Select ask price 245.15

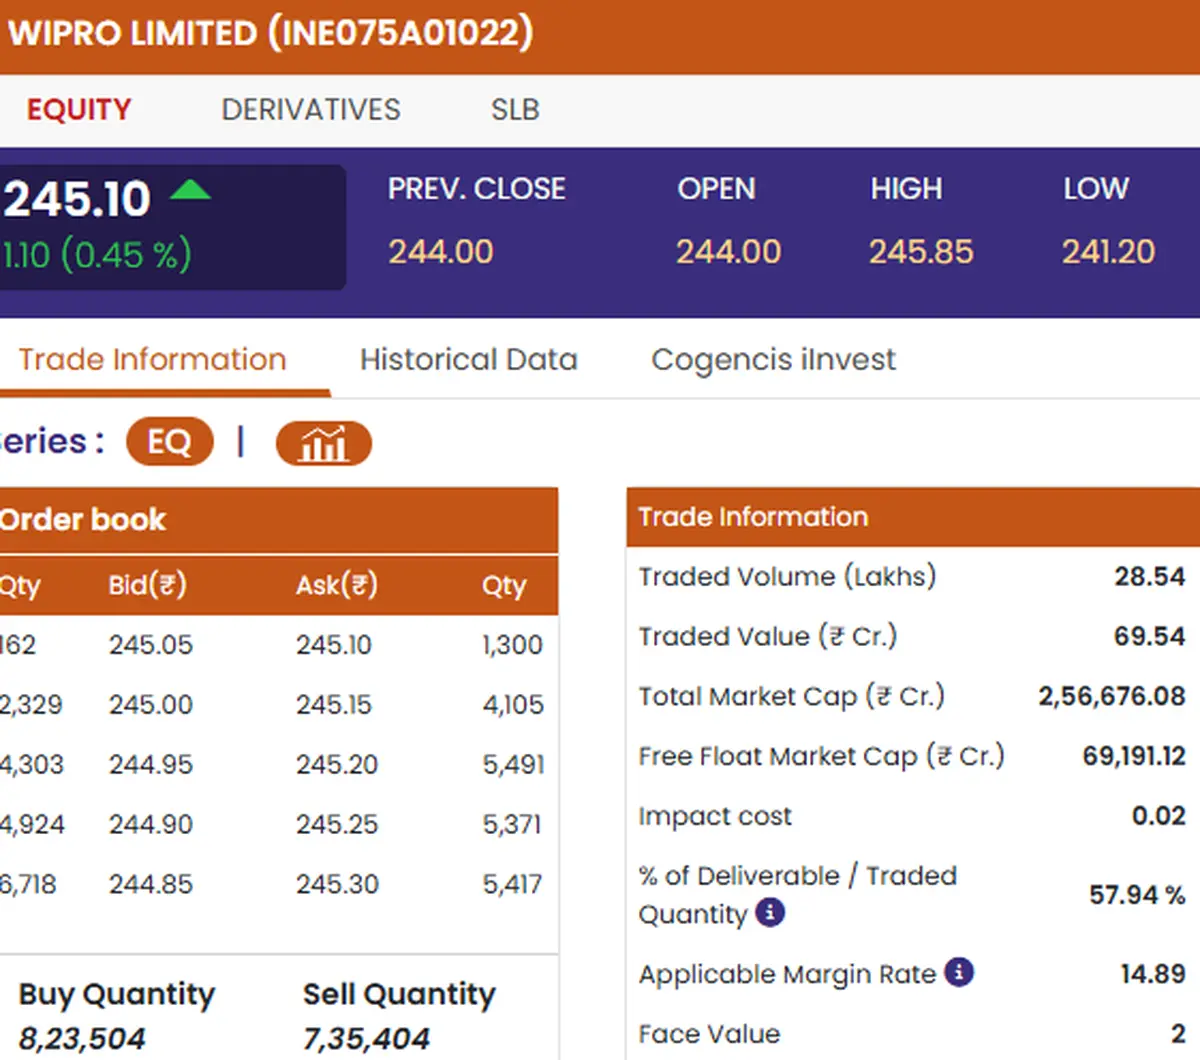pos(335,705)
